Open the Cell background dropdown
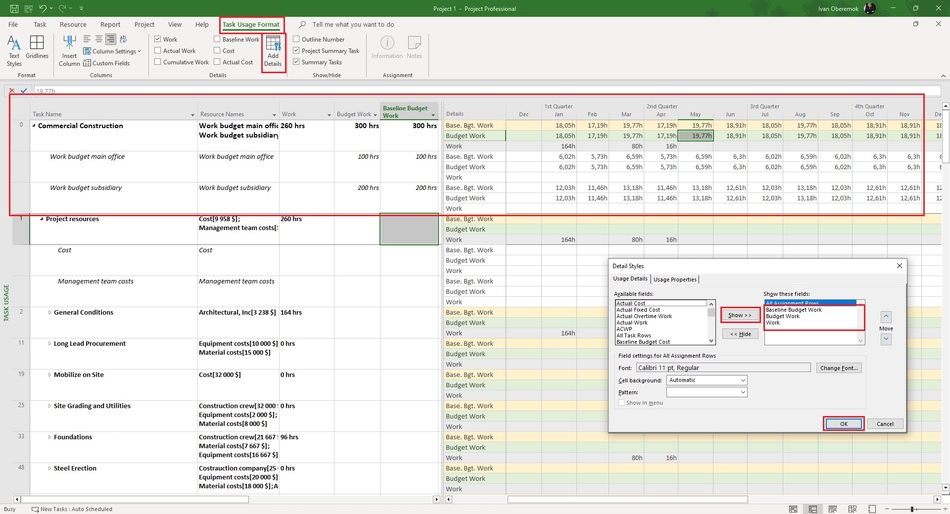The image size is (950, 514). point(707,380)
